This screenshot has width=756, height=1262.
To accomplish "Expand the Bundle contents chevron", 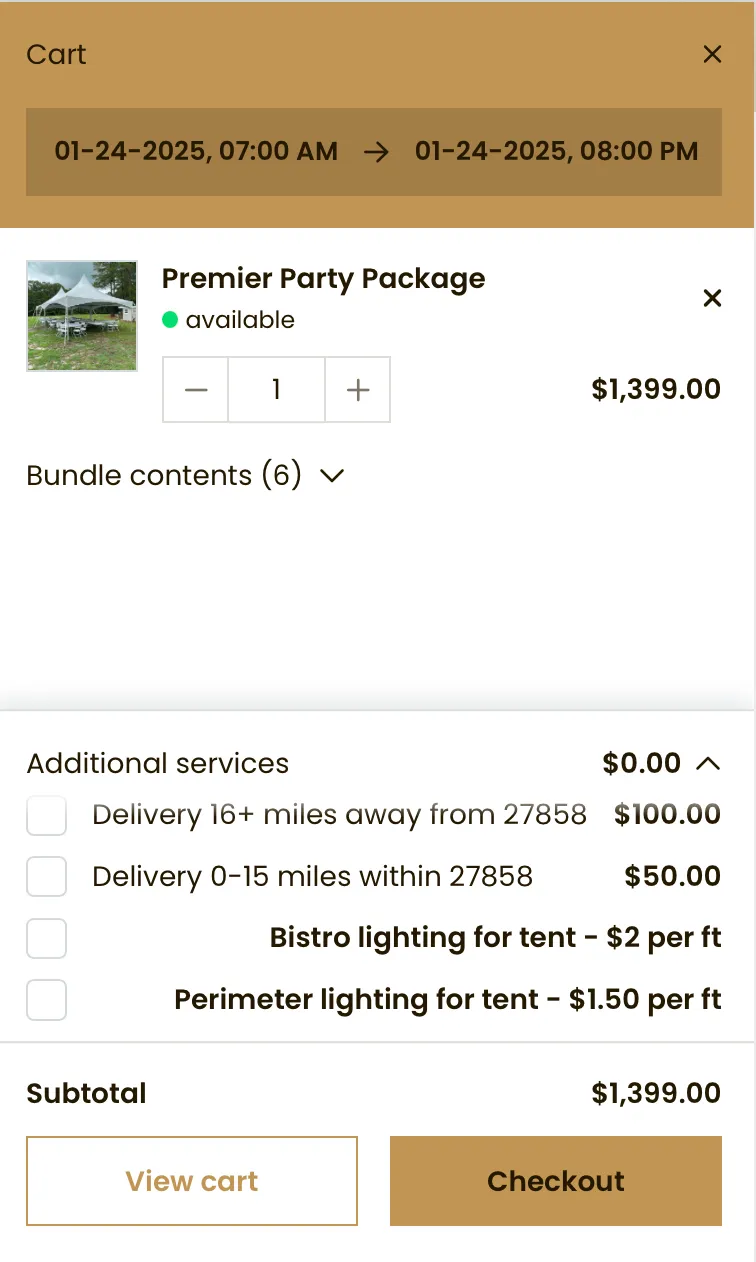I will 332,476.
